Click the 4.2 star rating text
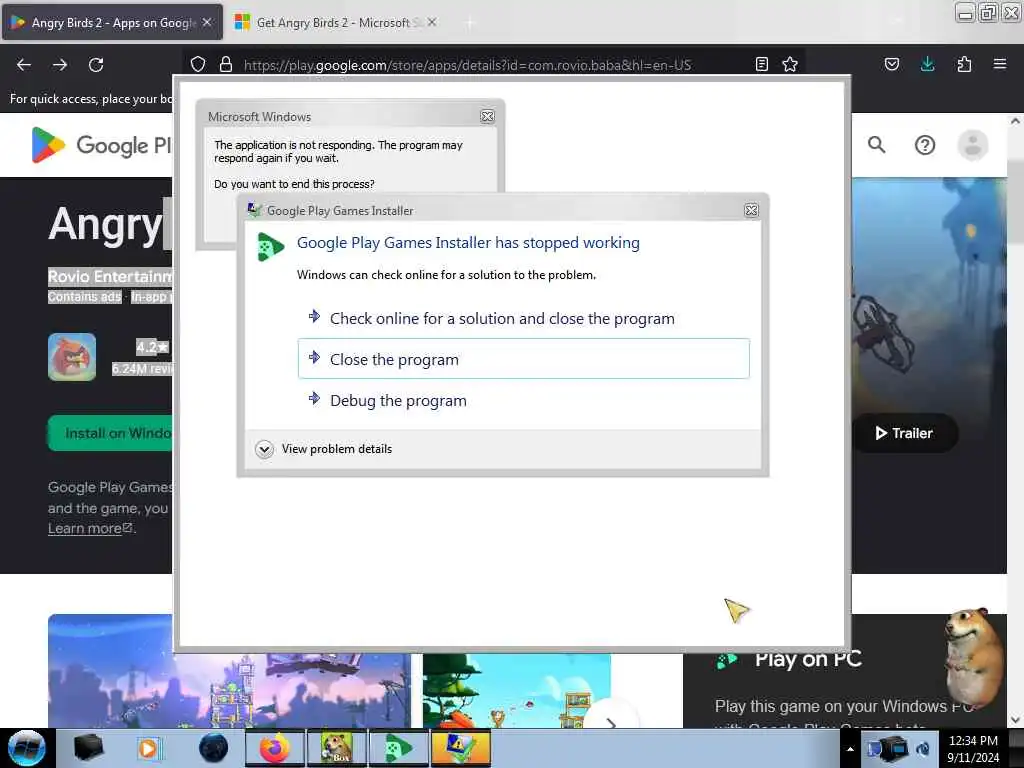The image size is (1024, 768). click(x=152, y=347)
